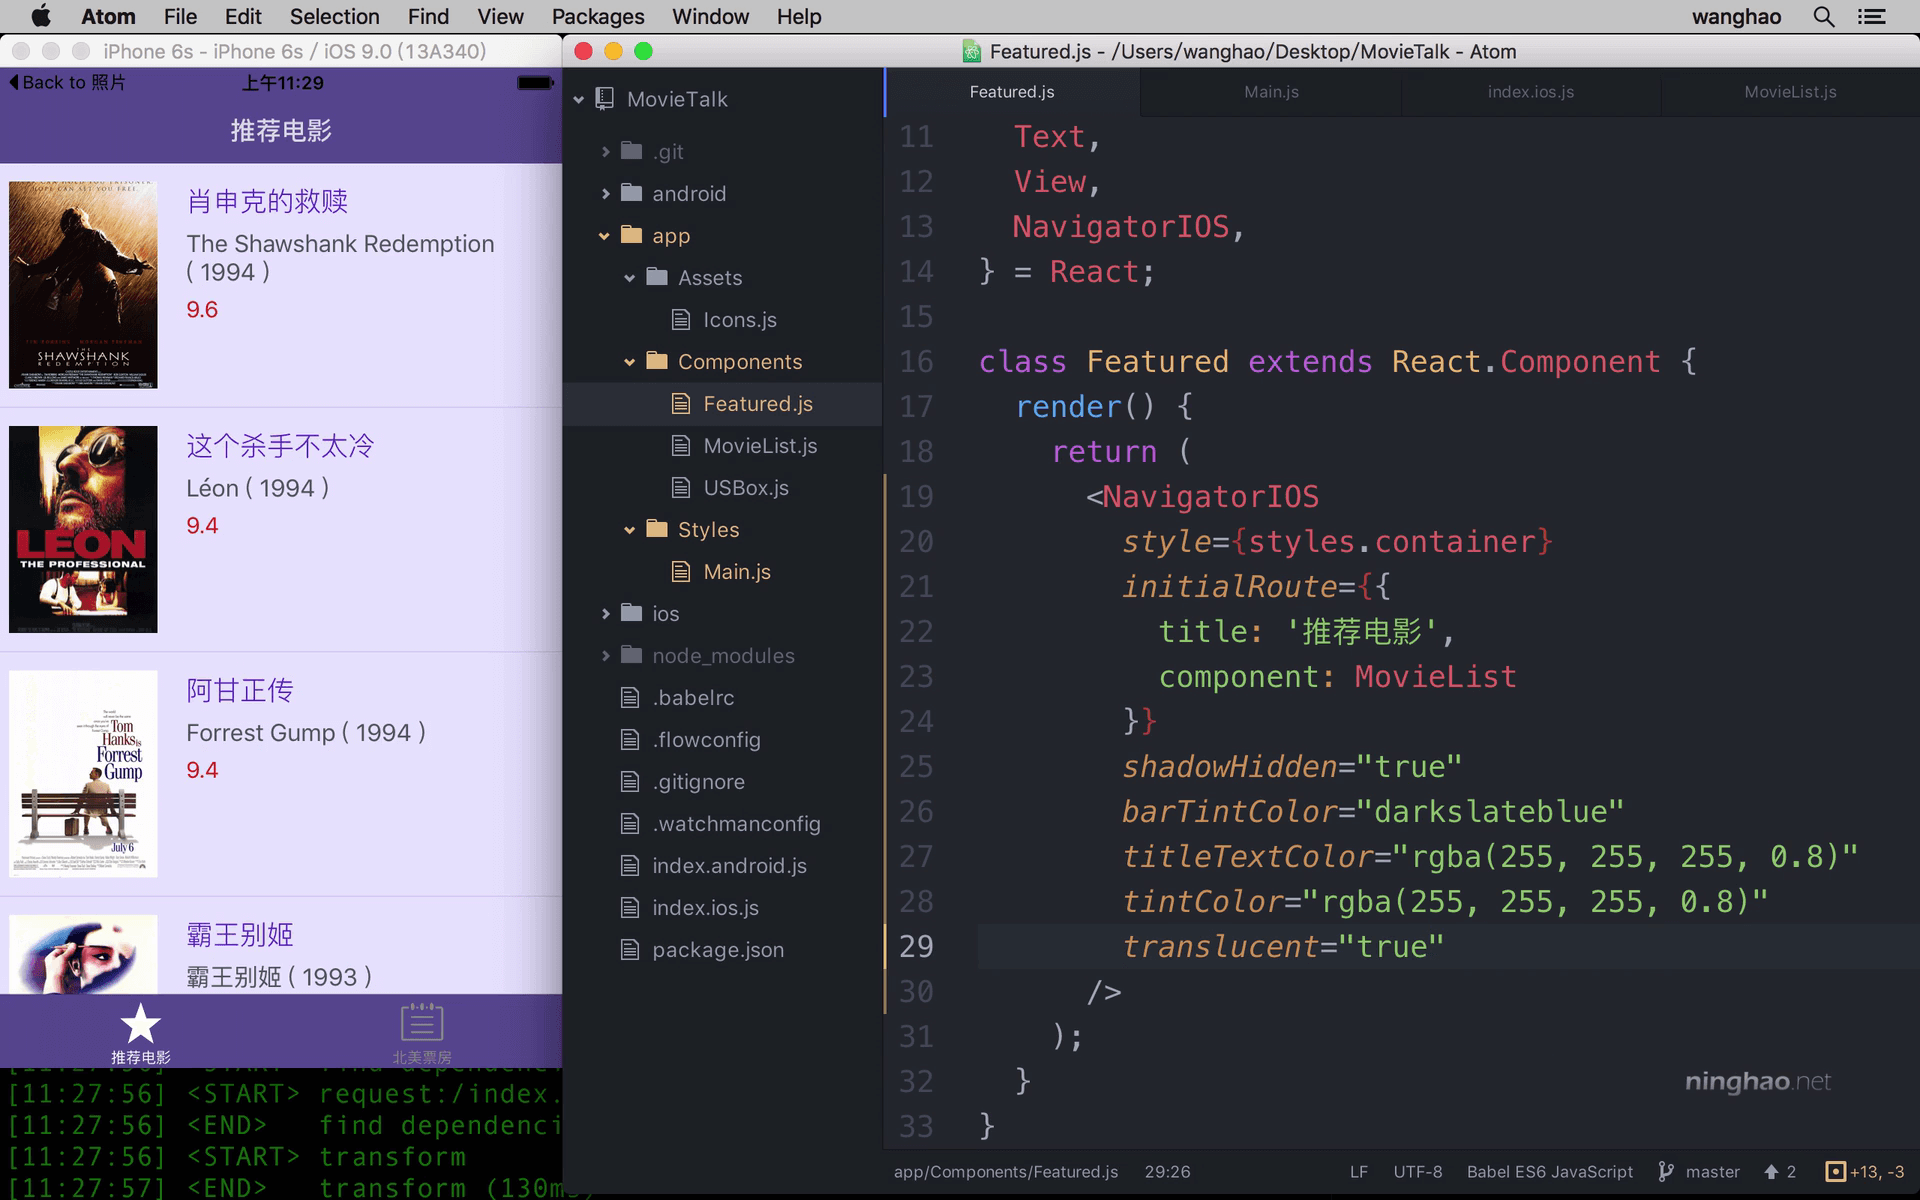
Task: Click the Icons.js file icon
Action: [x=681, y=320]
